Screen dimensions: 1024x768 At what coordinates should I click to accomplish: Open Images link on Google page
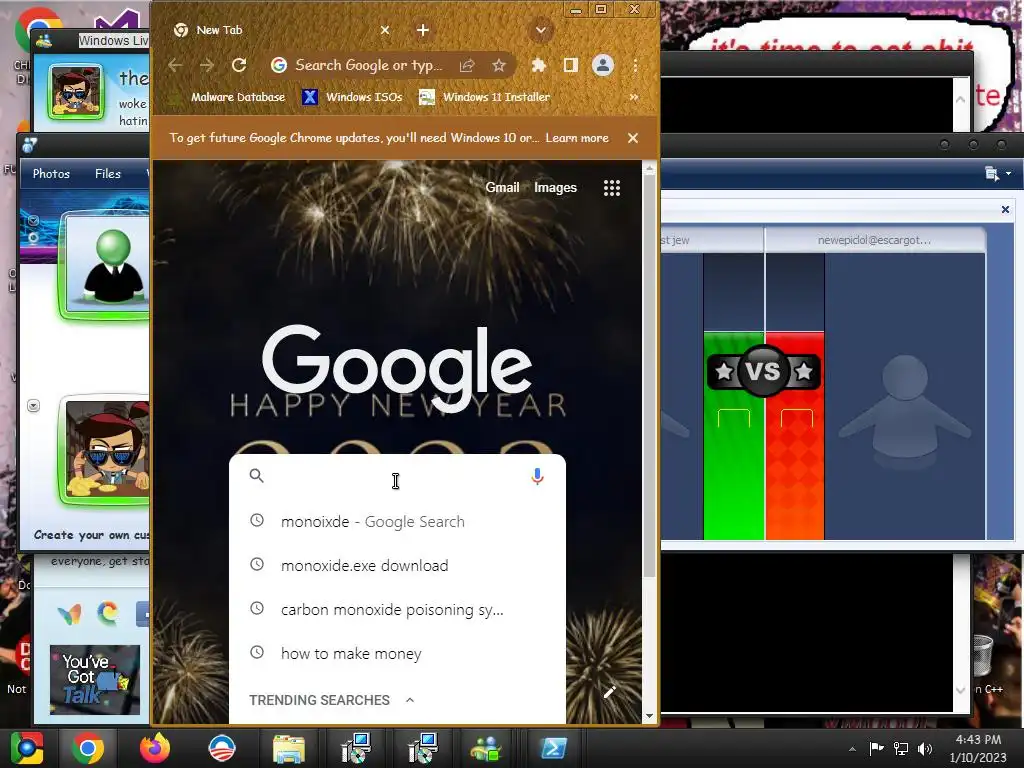tap(556, 187)
